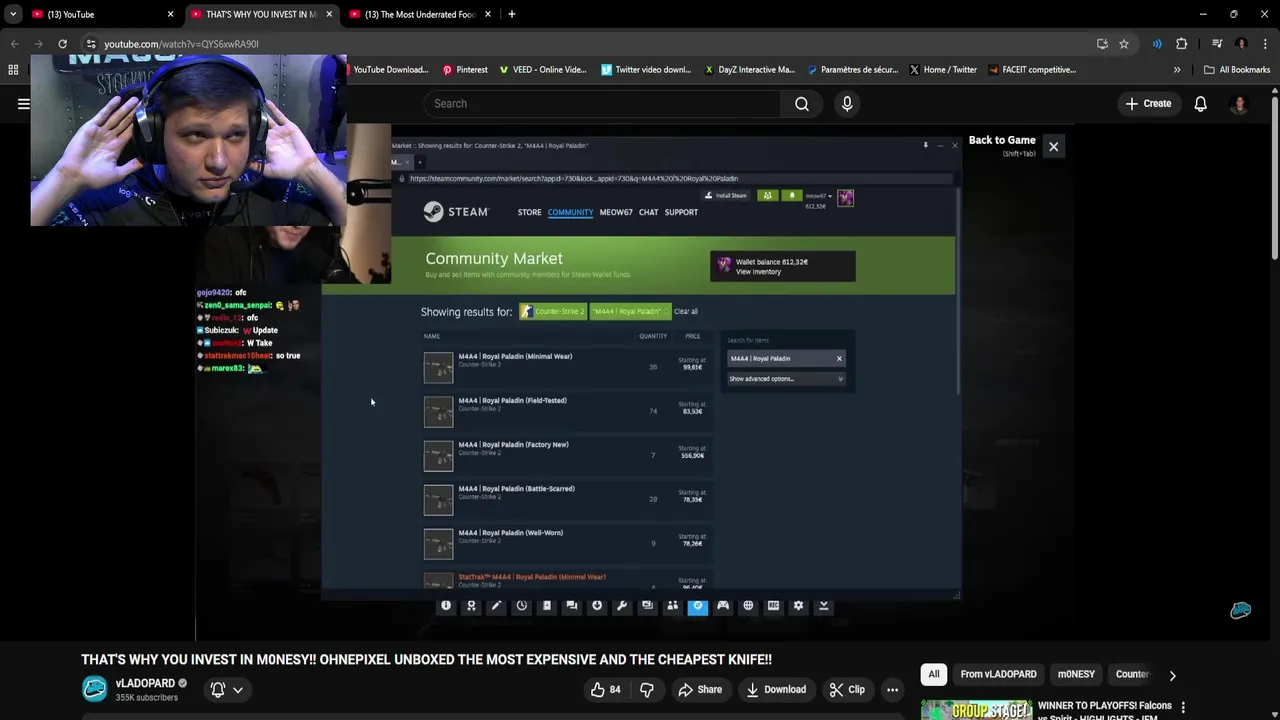
Task: Open the YouTube hamburger guide menu
Action: 23,104
